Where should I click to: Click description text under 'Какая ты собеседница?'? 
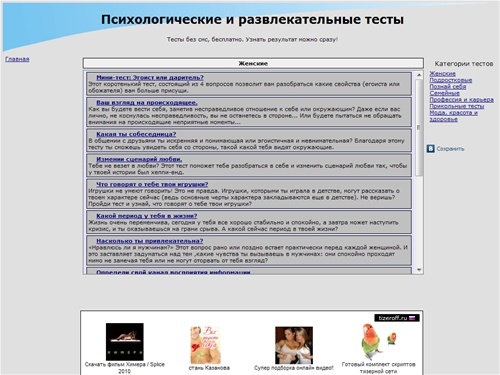coord(246,144)
